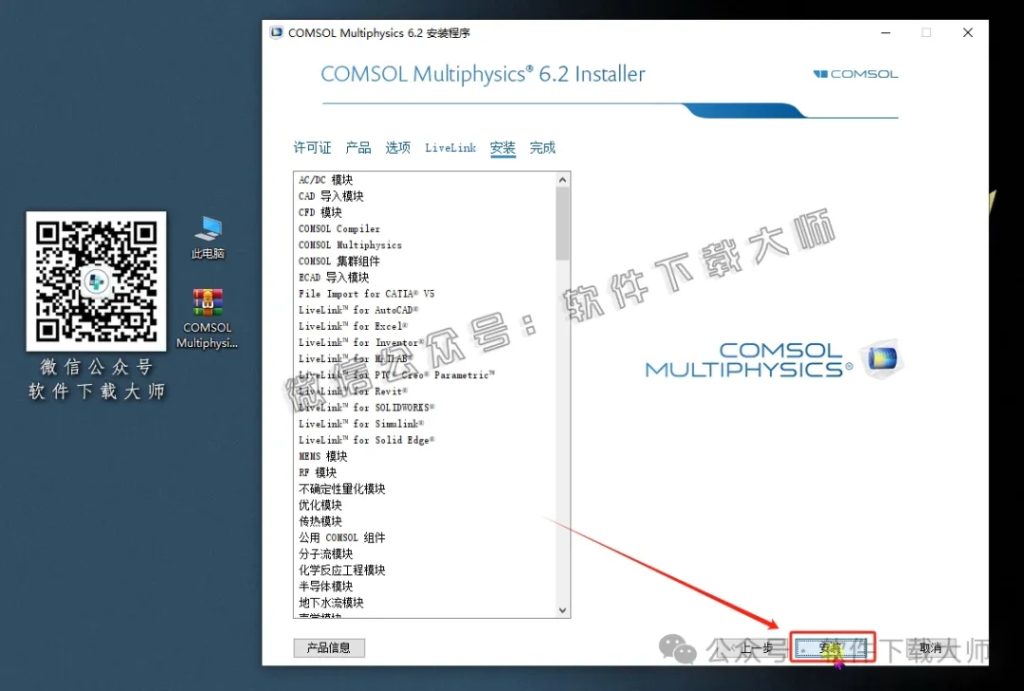Switch to the LiveLink tab

(x=450, y=147)
